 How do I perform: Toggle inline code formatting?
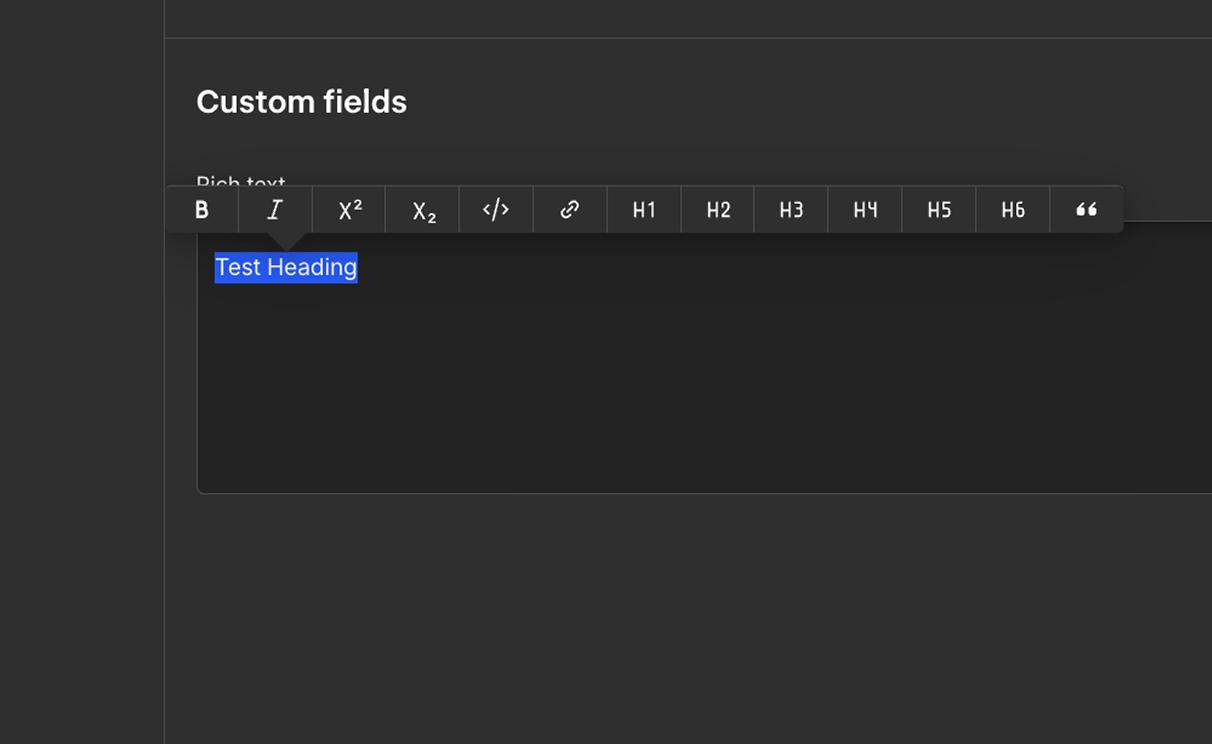496,209
